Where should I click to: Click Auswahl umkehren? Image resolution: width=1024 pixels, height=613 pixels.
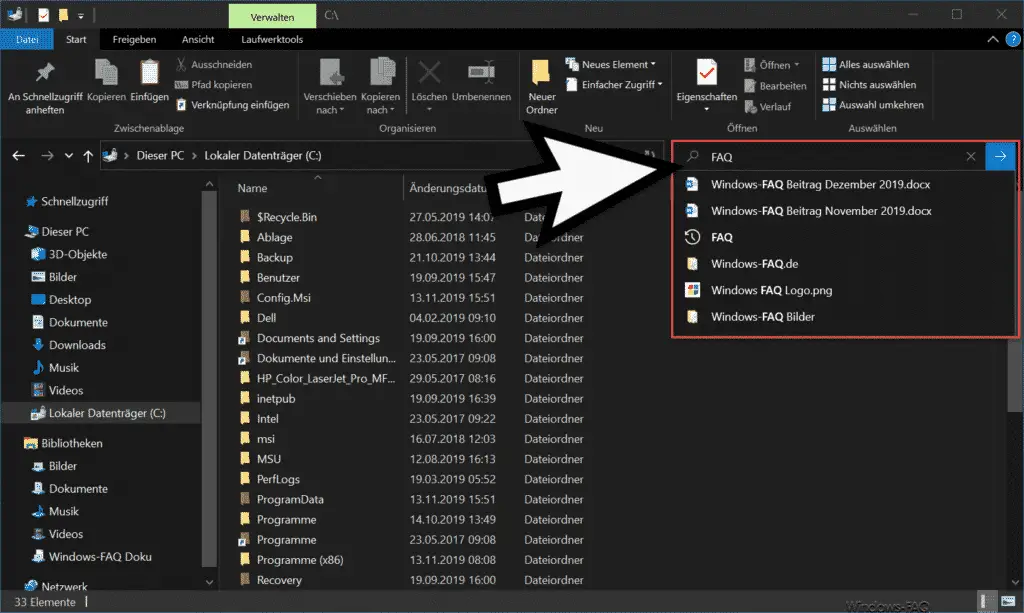pyautogui.click(x=872, y=105)
